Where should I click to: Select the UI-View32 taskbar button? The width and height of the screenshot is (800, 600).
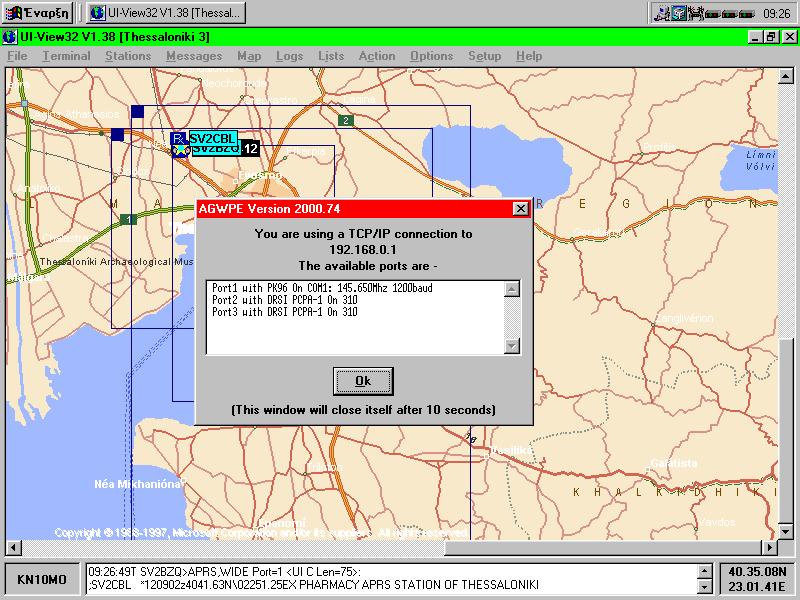tap(166, 13)
